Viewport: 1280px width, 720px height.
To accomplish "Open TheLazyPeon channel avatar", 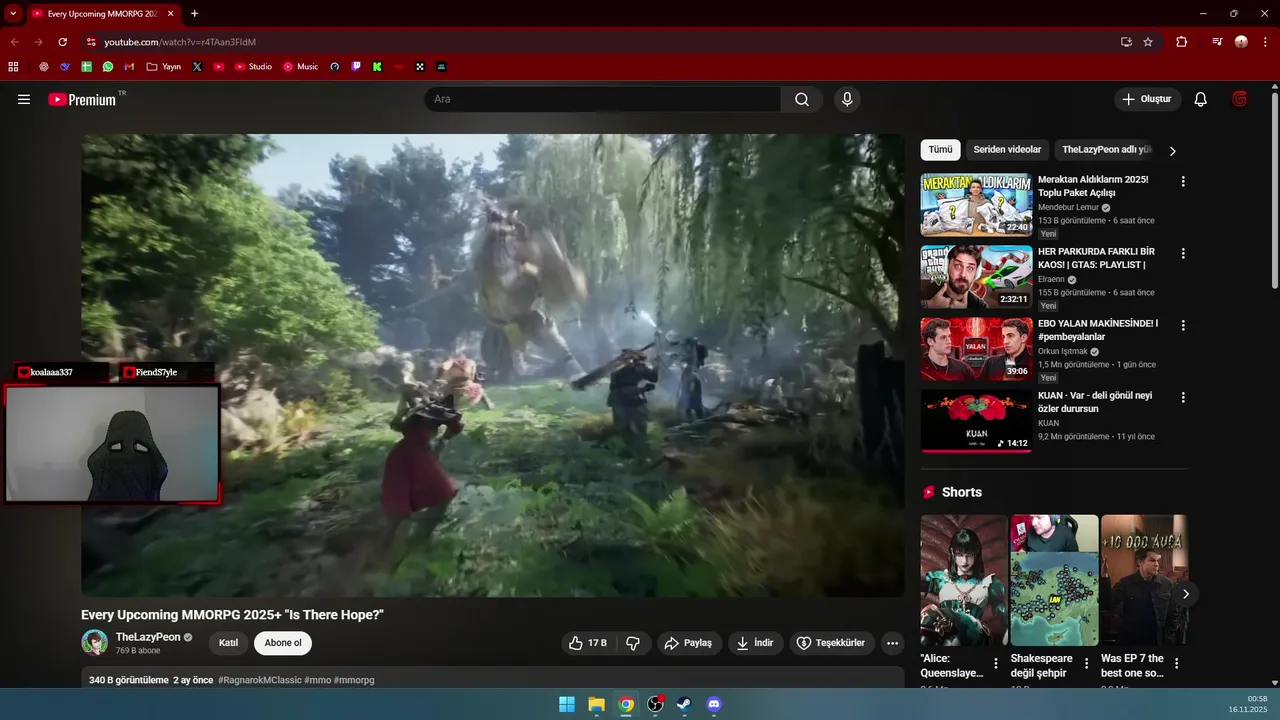I will 95,643.
